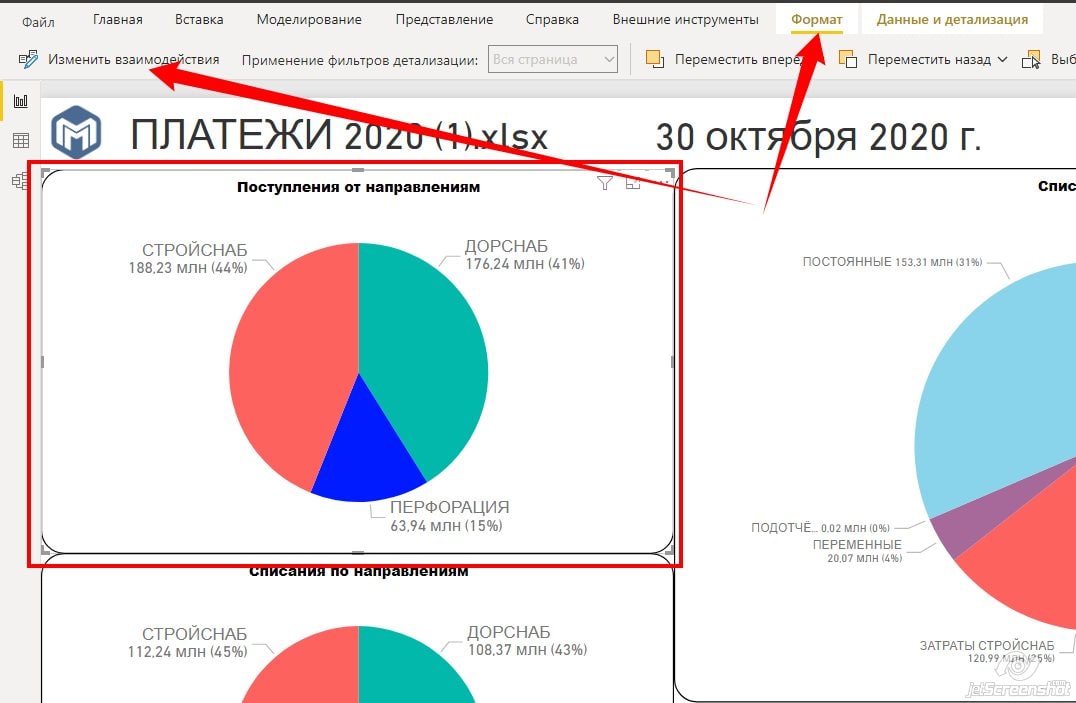
Task: Select the Моделирование tab
Action: tap(309, 20)
